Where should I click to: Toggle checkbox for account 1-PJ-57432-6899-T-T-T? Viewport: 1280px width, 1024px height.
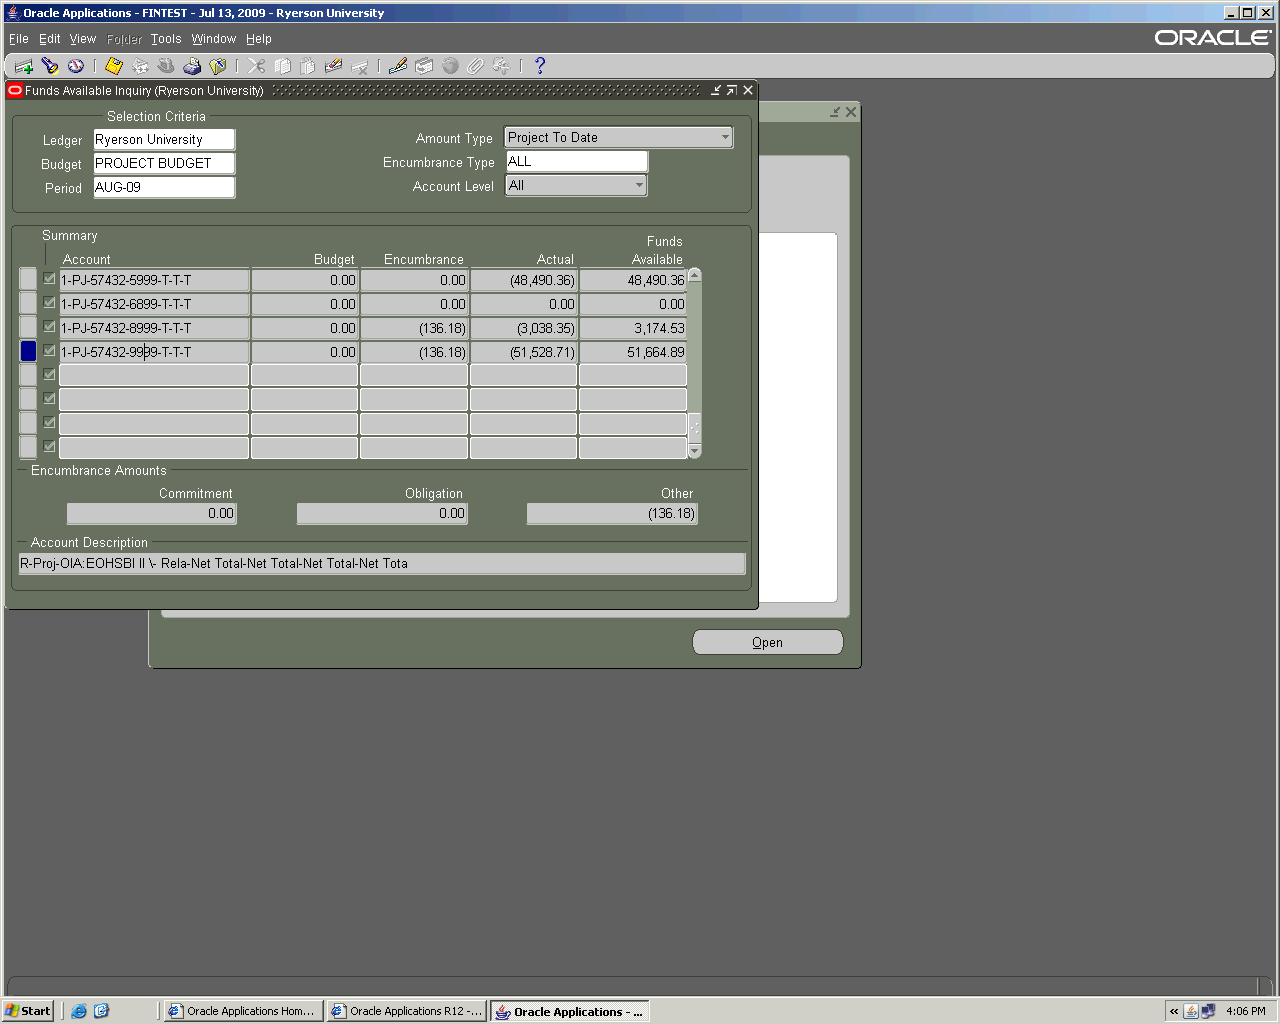click(x=49, y=303)
